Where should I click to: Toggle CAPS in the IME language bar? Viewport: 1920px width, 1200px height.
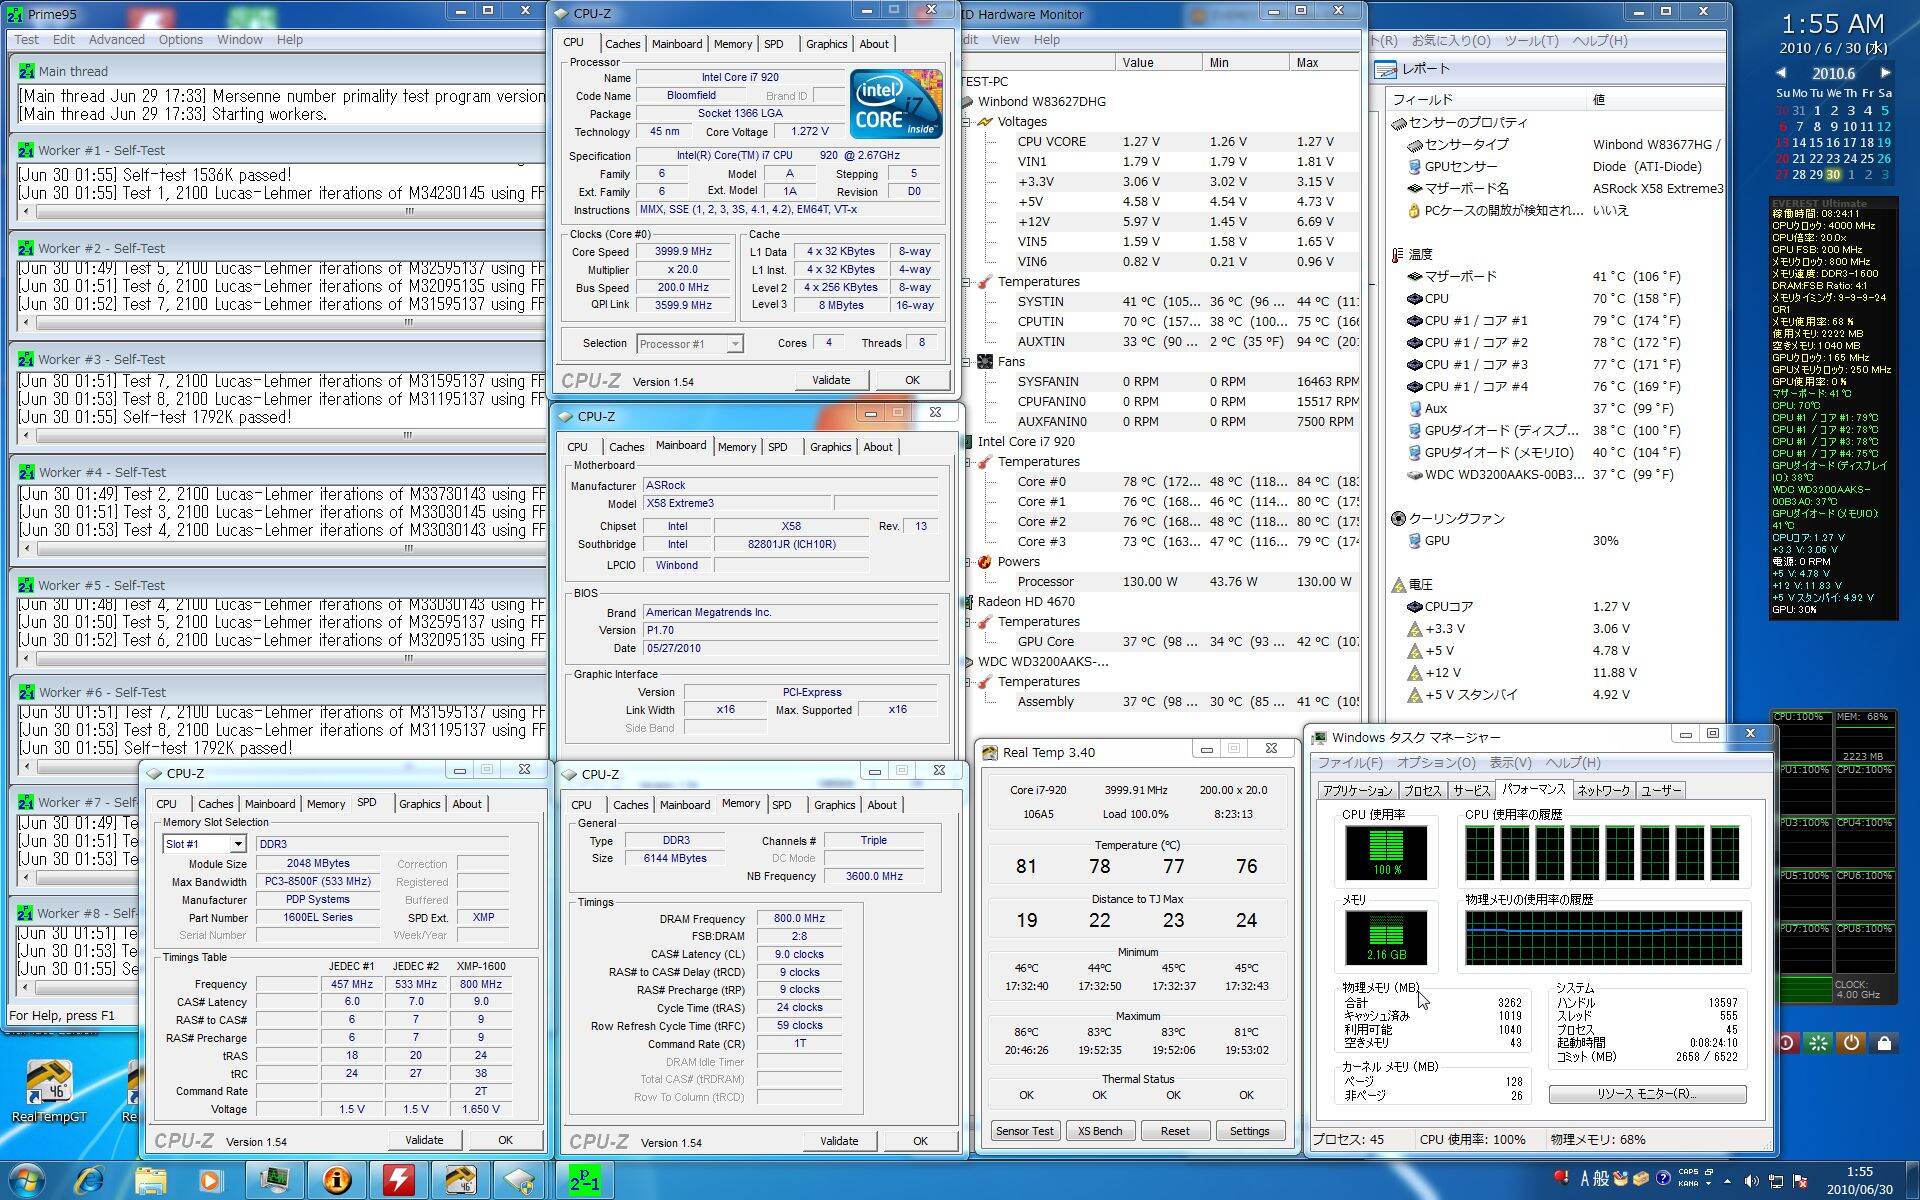click(1688, 1172)
